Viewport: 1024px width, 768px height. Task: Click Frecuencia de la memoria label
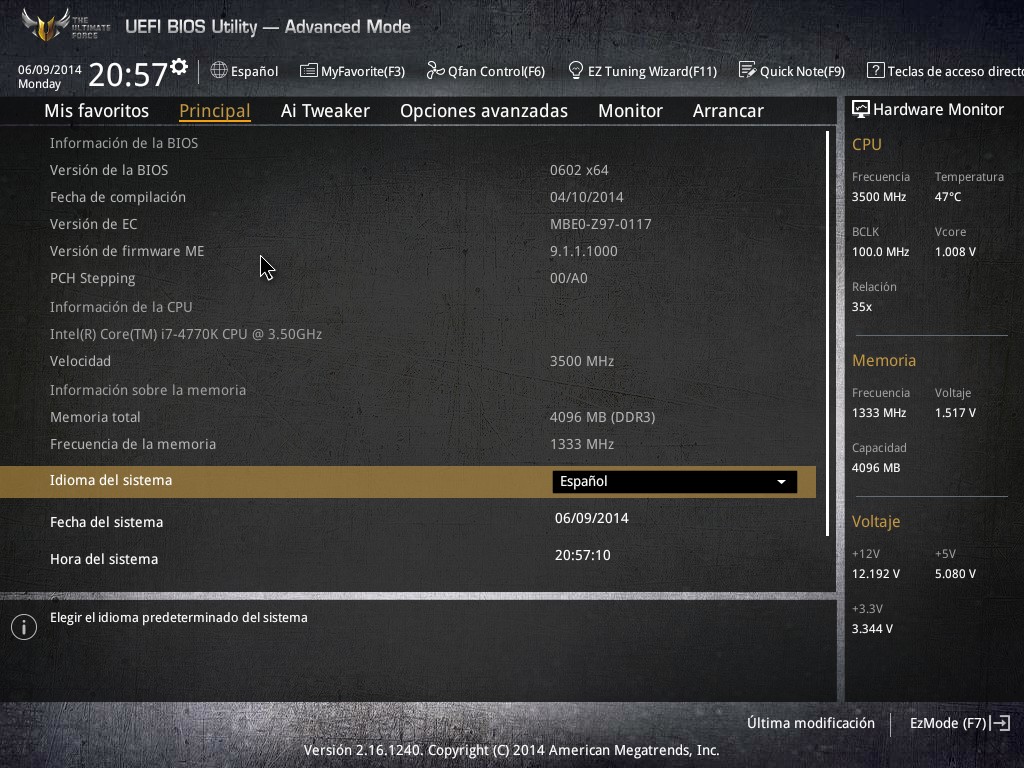pyautogui.click(x=133, y=444)
